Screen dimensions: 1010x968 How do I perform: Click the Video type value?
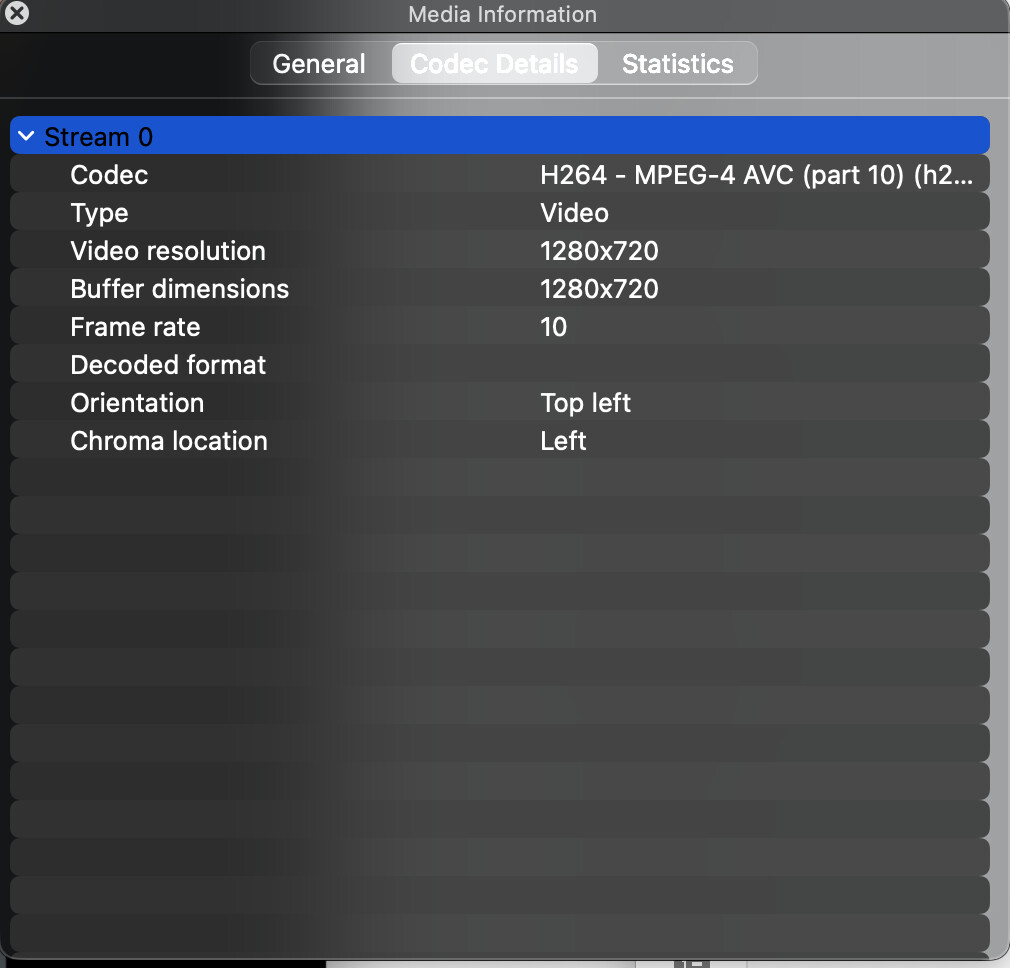click(x=574, y=213)
